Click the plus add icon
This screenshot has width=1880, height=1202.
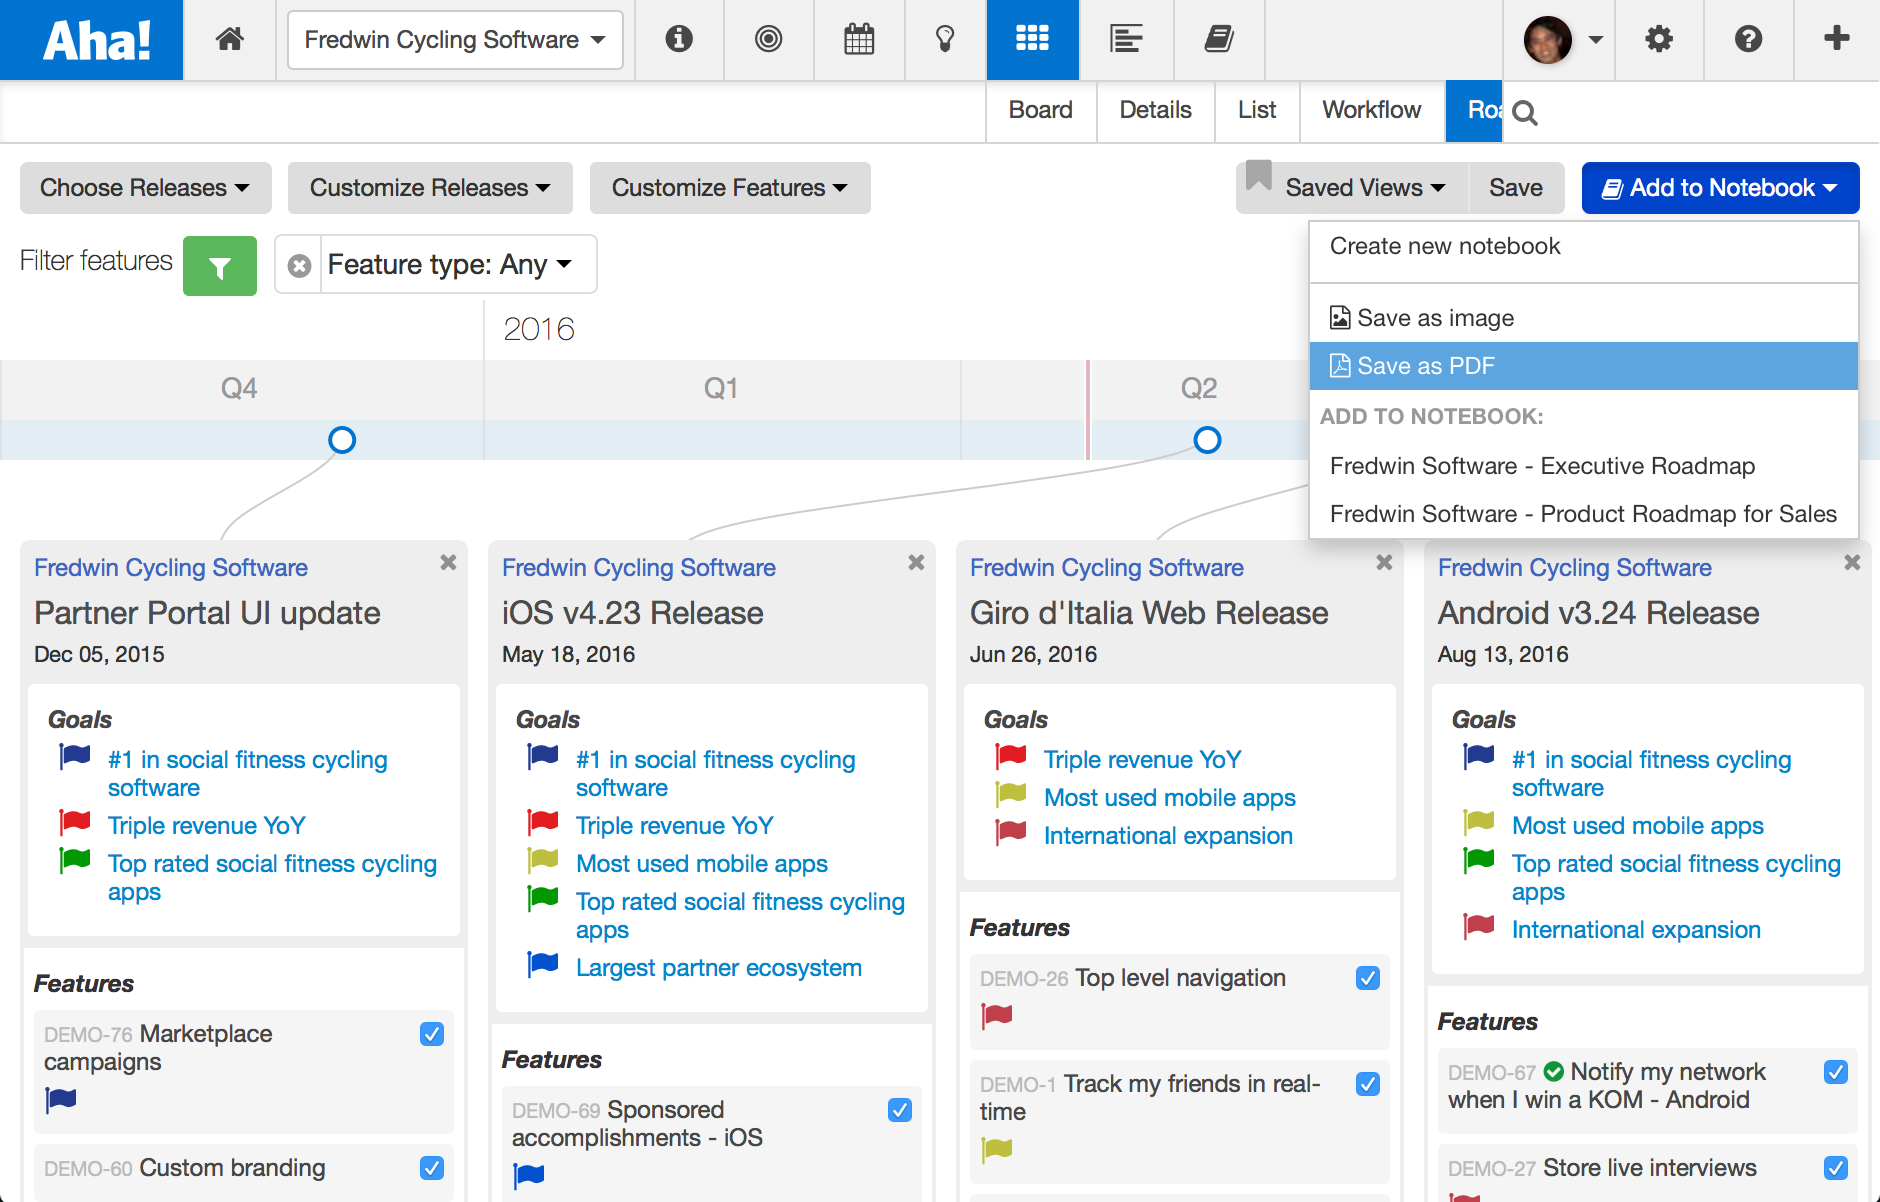pos(1836,39)
